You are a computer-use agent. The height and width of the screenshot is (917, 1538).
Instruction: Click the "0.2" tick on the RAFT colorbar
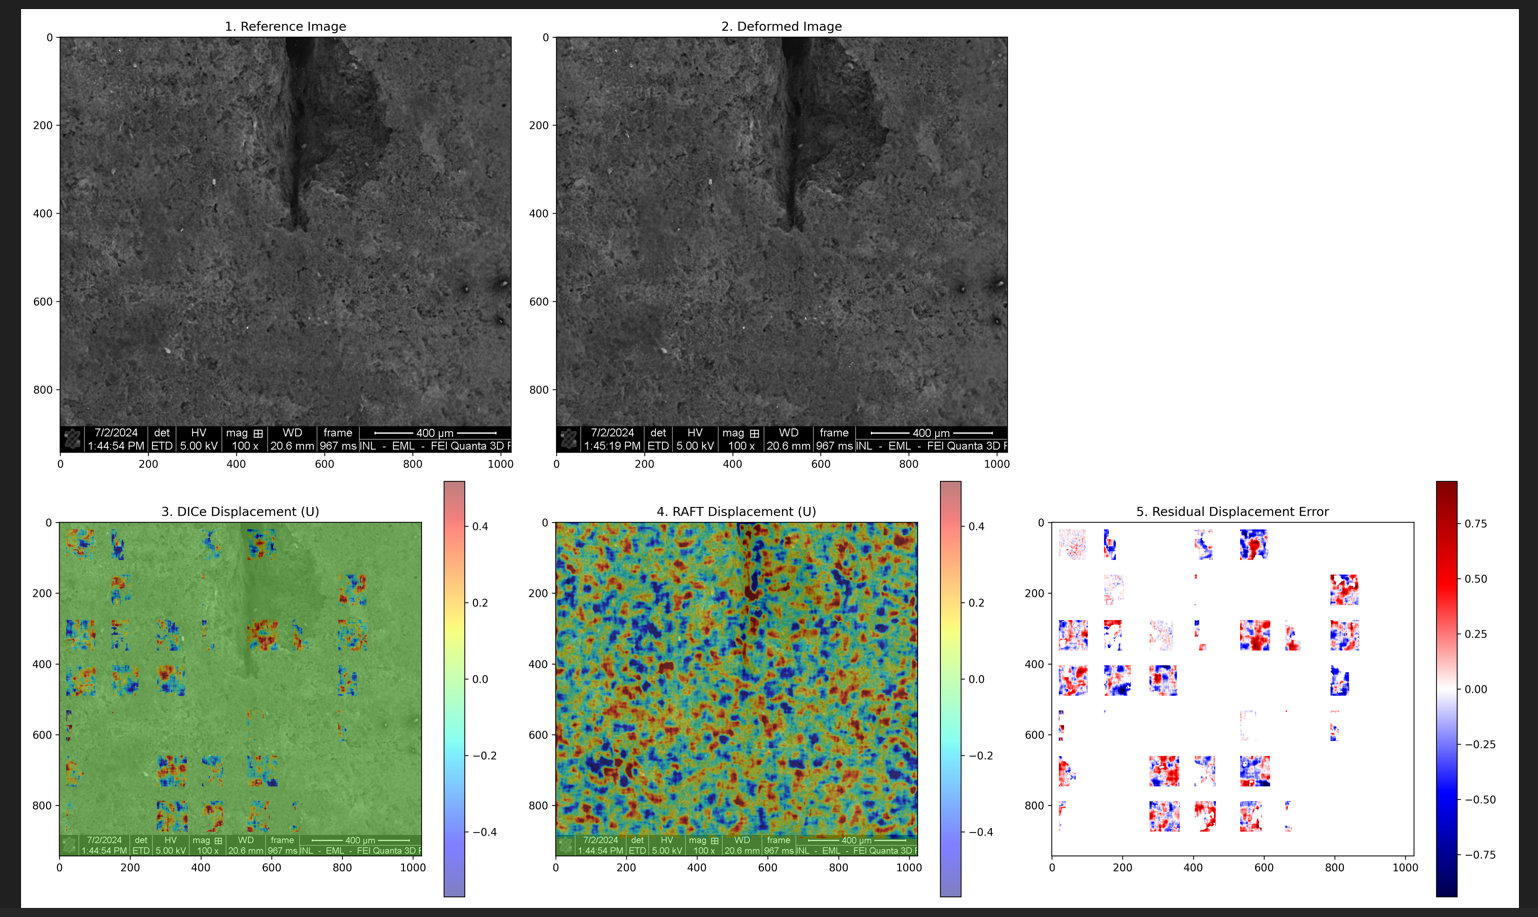pos(976,603)
